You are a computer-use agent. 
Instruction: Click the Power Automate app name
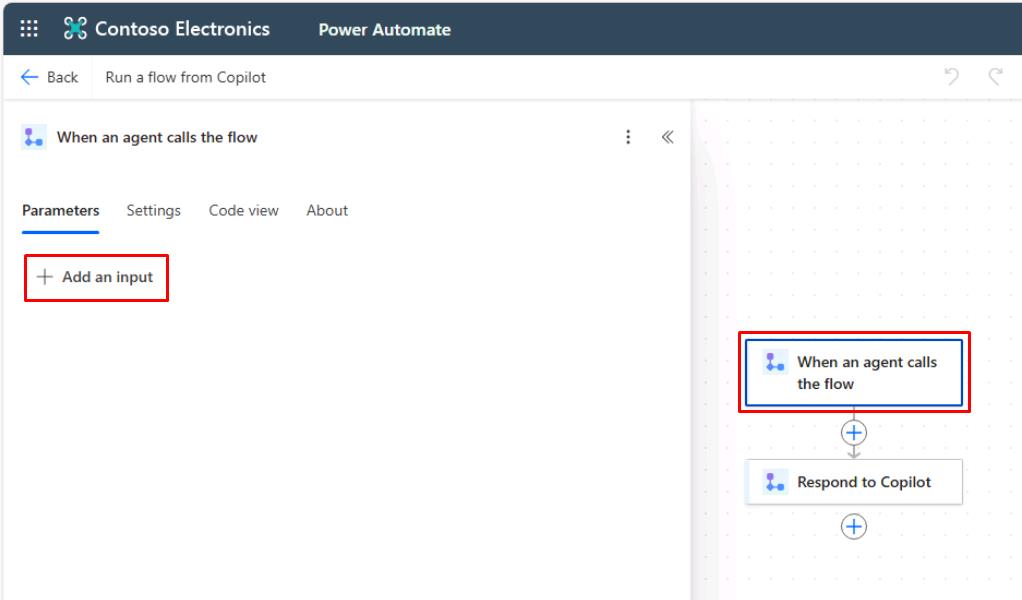tap(384, 30)
